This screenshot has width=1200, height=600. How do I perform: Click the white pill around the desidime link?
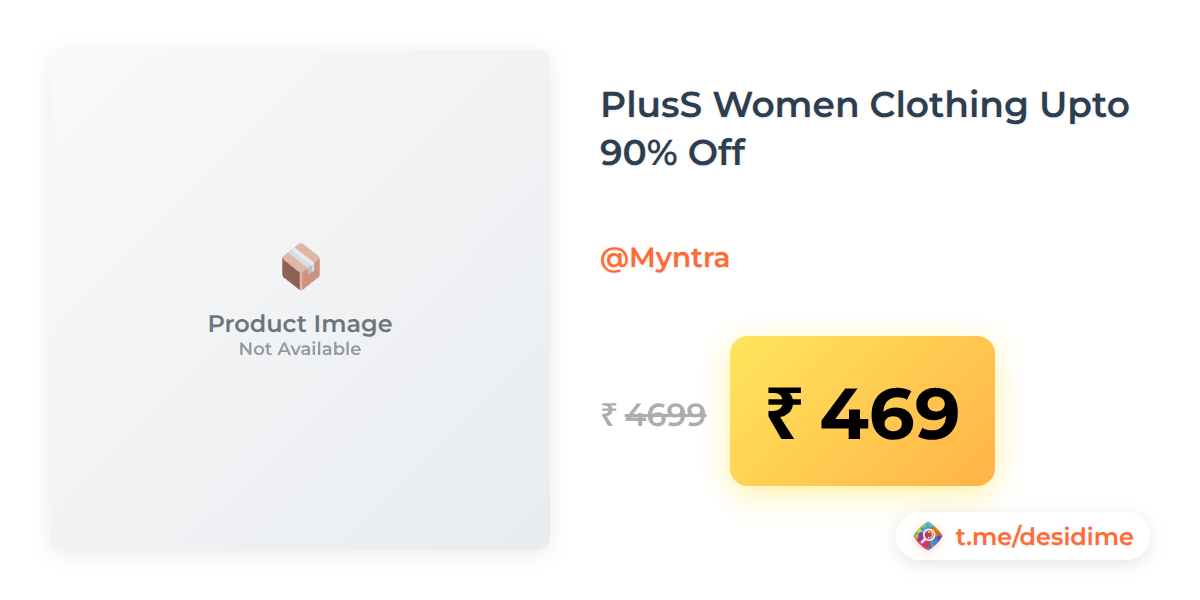pos(1023,537)
